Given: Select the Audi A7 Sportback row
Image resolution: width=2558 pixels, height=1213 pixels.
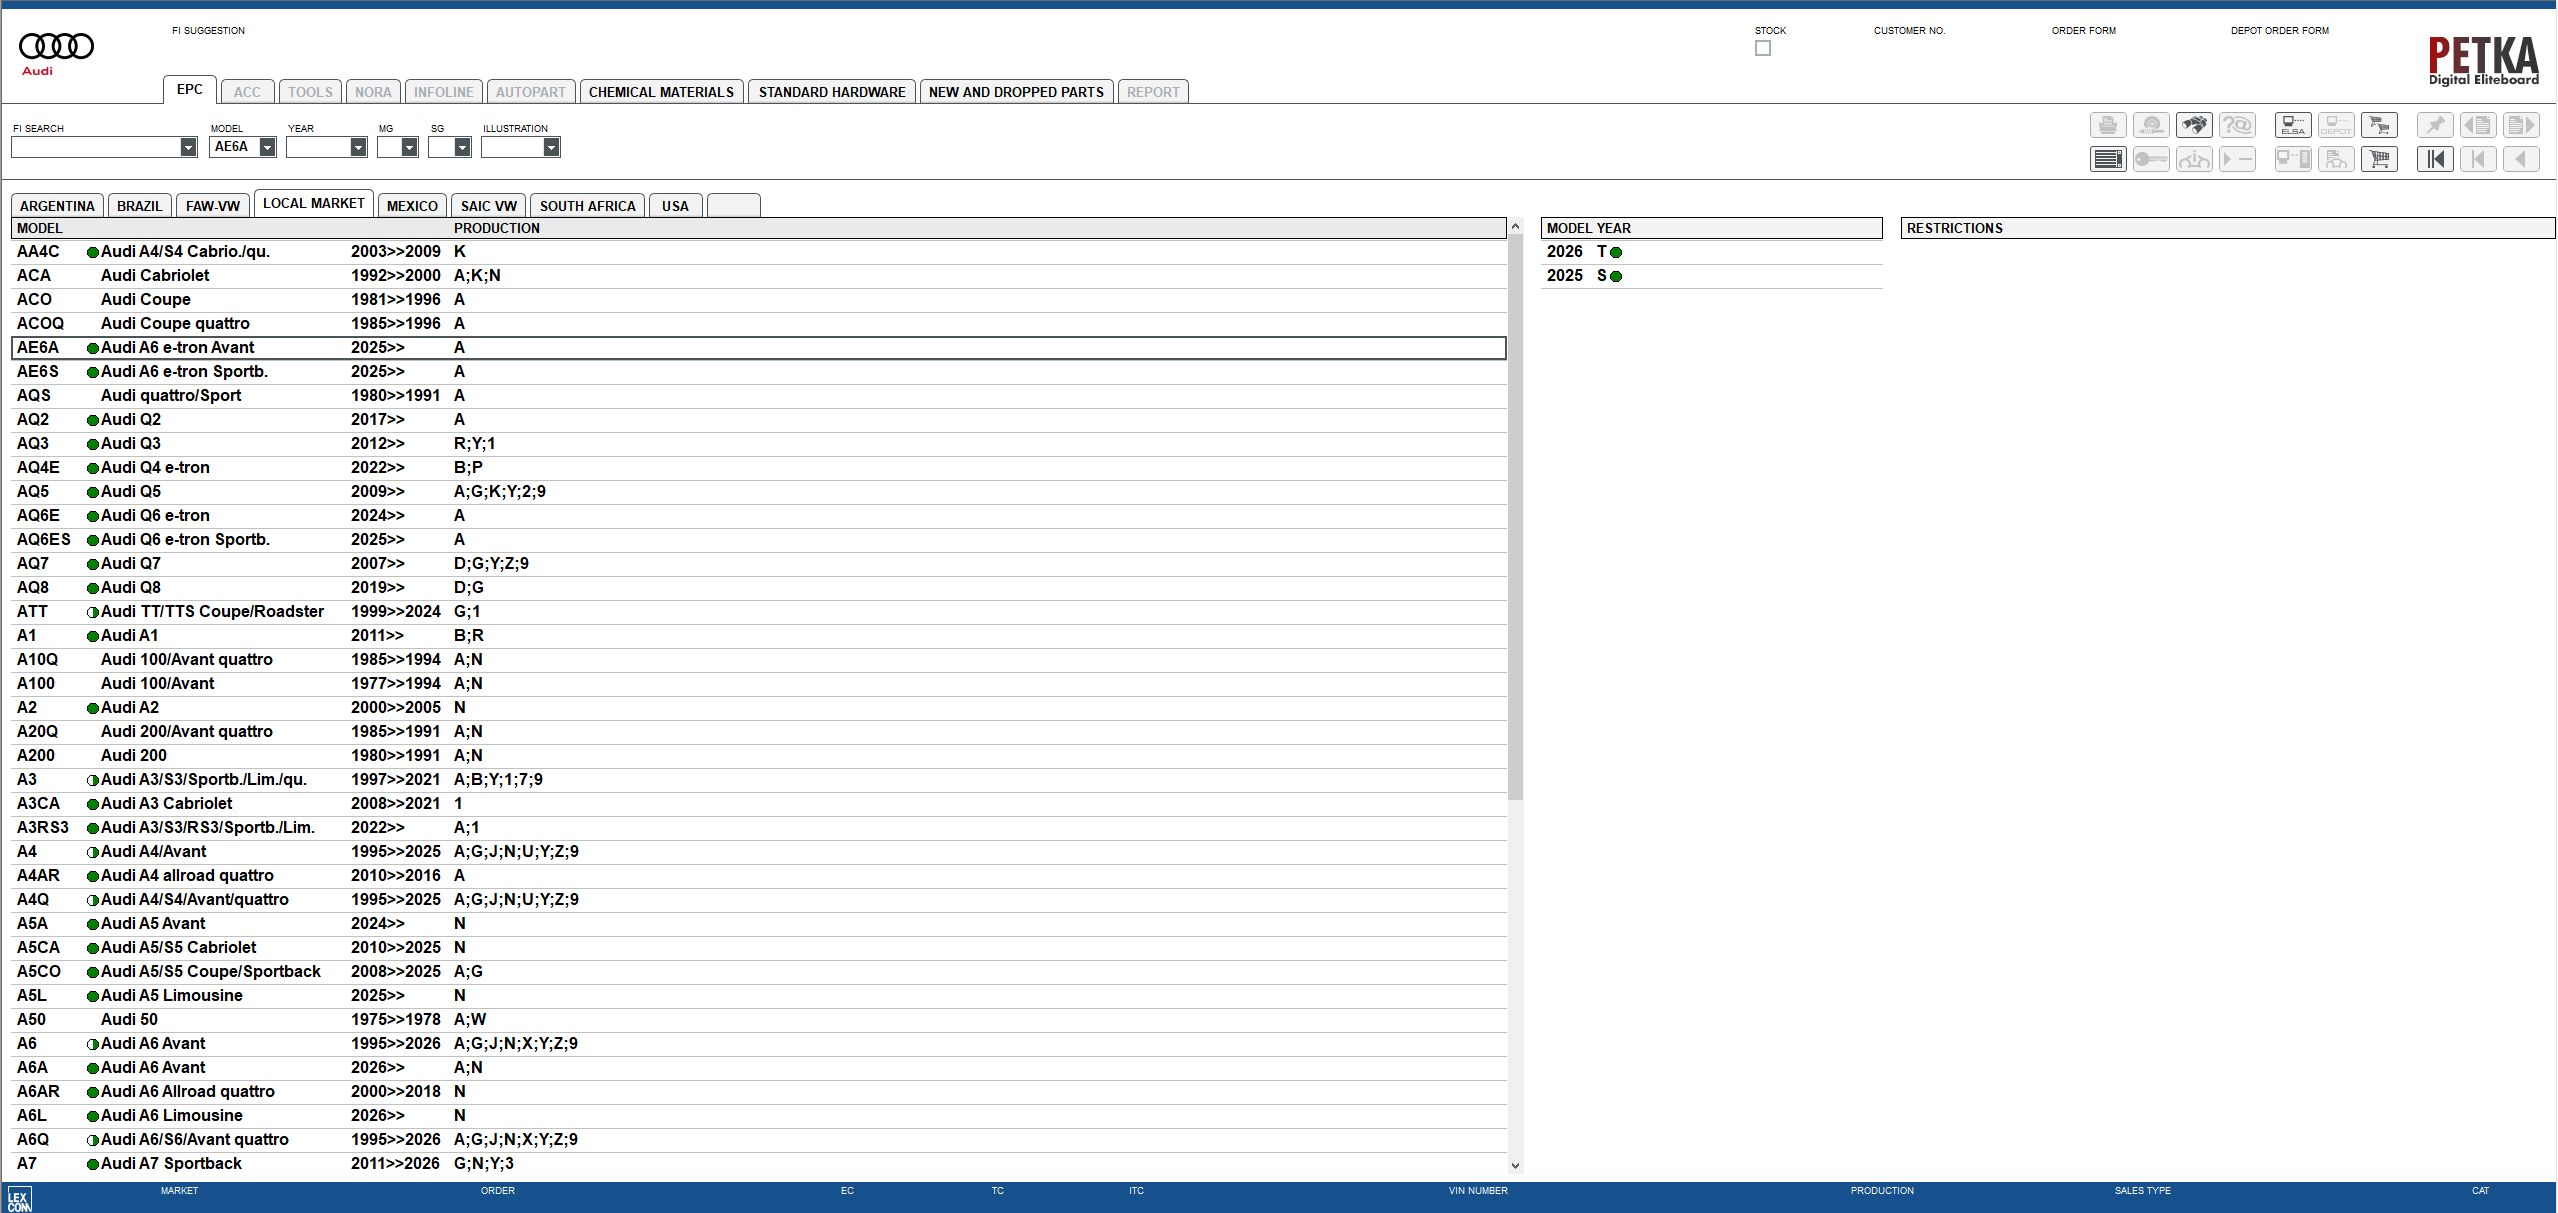Looking at the screenshot, I should pos(758,1164).
